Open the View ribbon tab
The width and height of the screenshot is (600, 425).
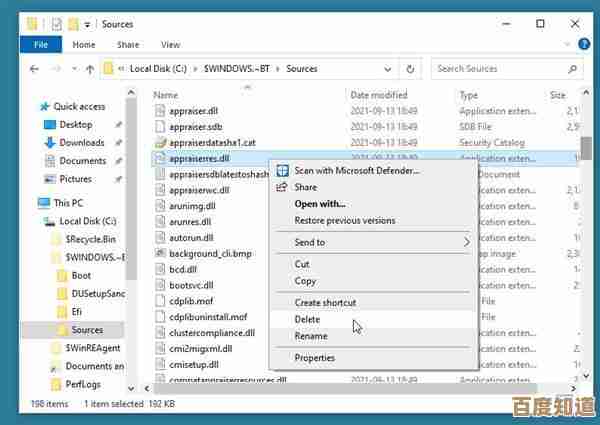click(x=170, y=45)
